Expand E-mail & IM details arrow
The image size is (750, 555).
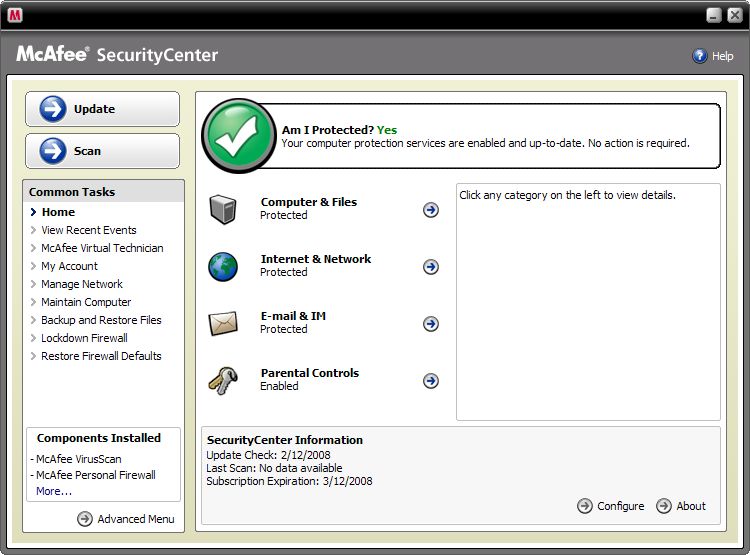tap(431, 324)
